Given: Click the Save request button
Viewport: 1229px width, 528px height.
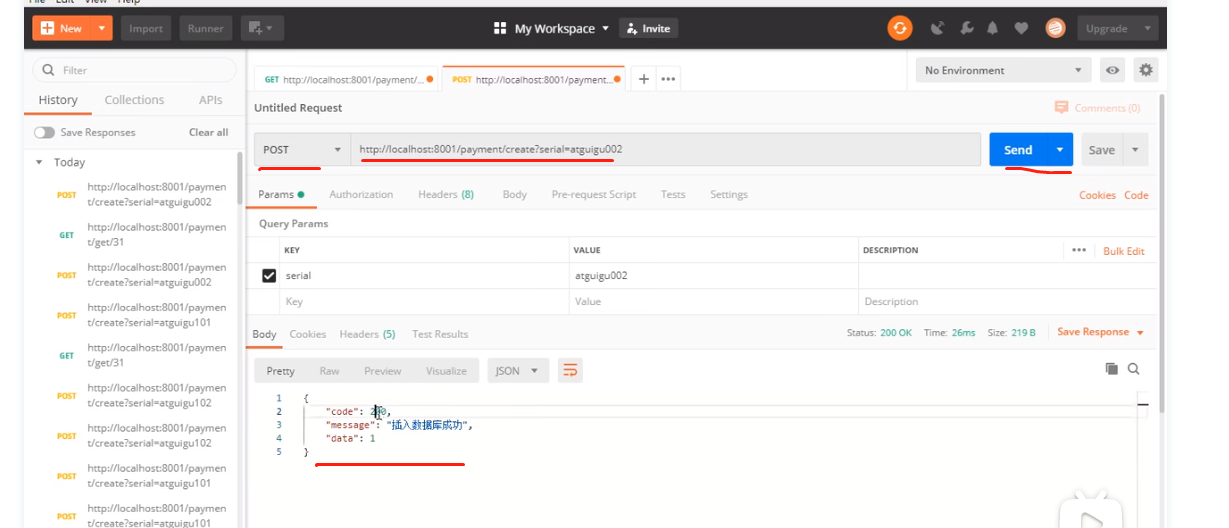Looking at the screenshot, I should pyautogui.click(x=1102, y=149).
